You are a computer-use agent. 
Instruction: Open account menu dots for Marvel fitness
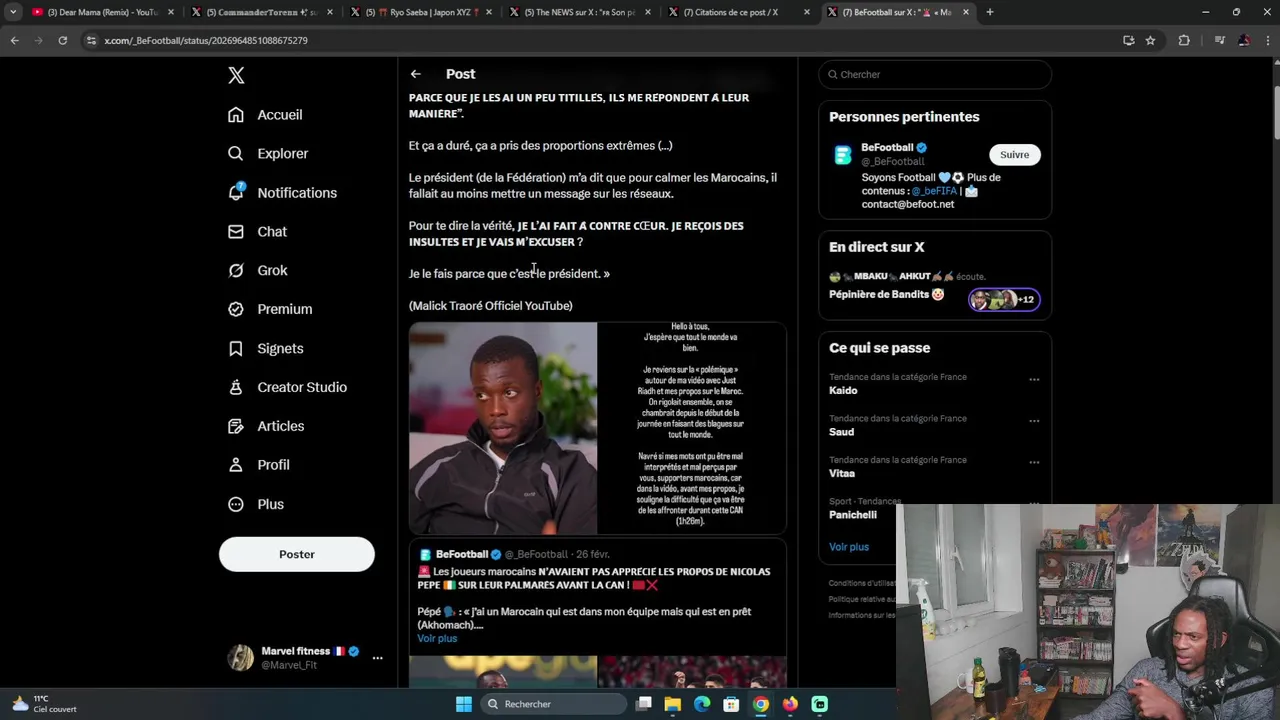pyautogui.click(x=377, y=658)
